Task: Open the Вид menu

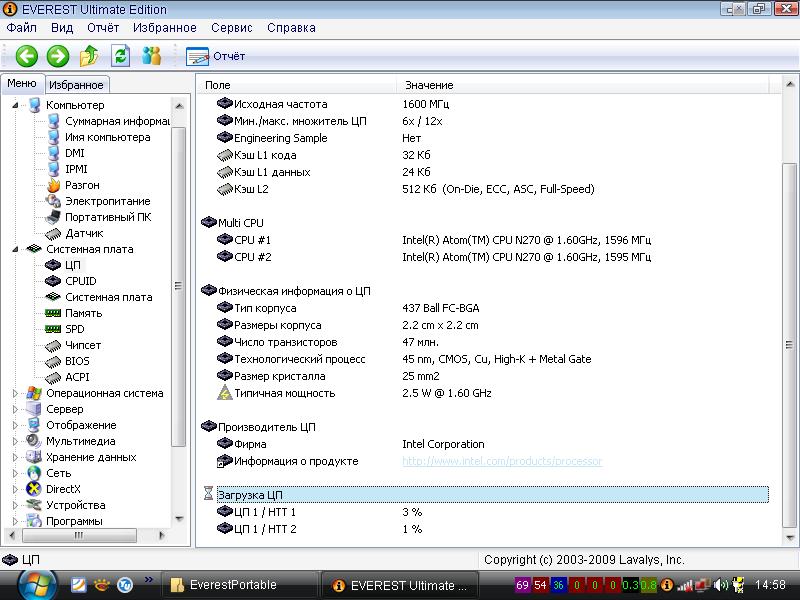Action: (62, 28)
